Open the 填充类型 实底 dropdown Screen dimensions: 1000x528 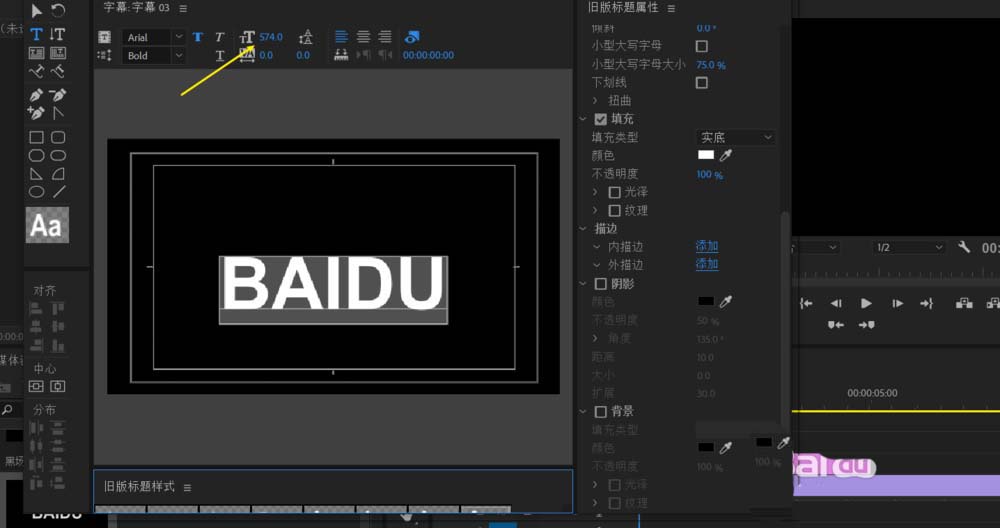735,137
